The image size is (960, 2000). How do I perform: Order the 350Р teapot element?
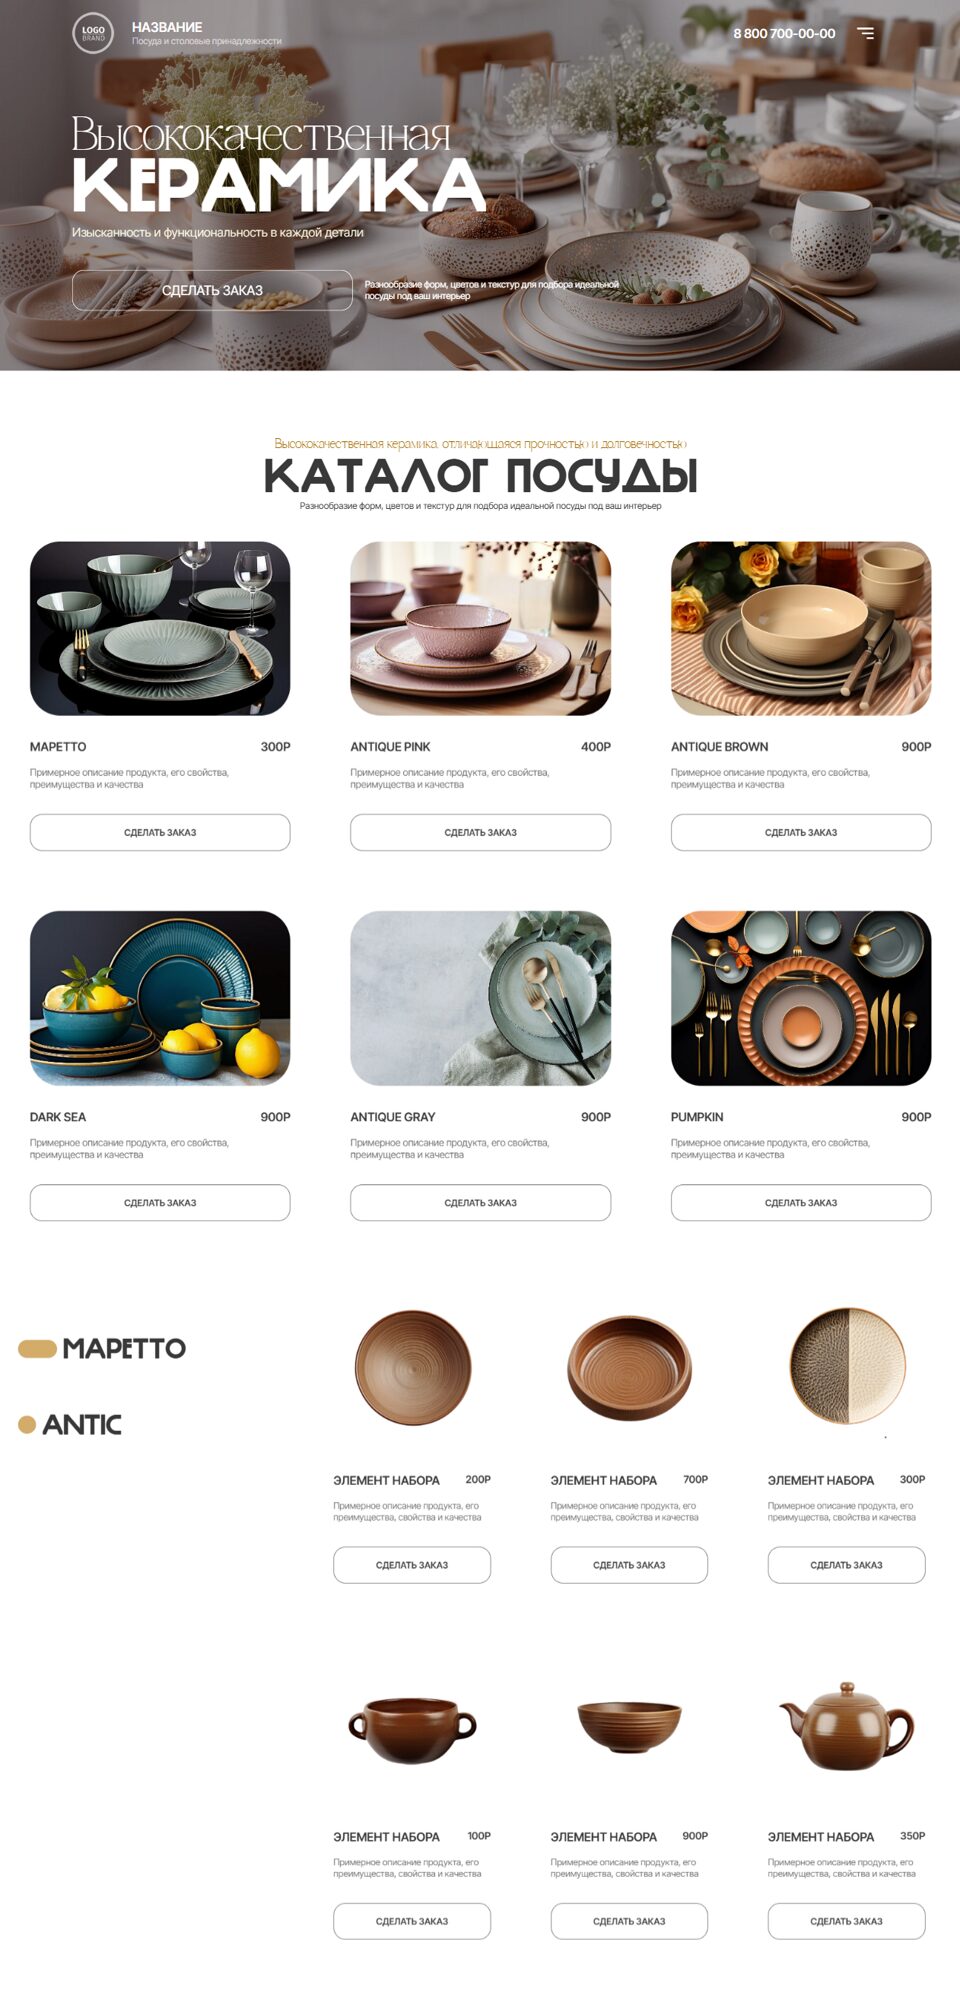click(846, 1921)
